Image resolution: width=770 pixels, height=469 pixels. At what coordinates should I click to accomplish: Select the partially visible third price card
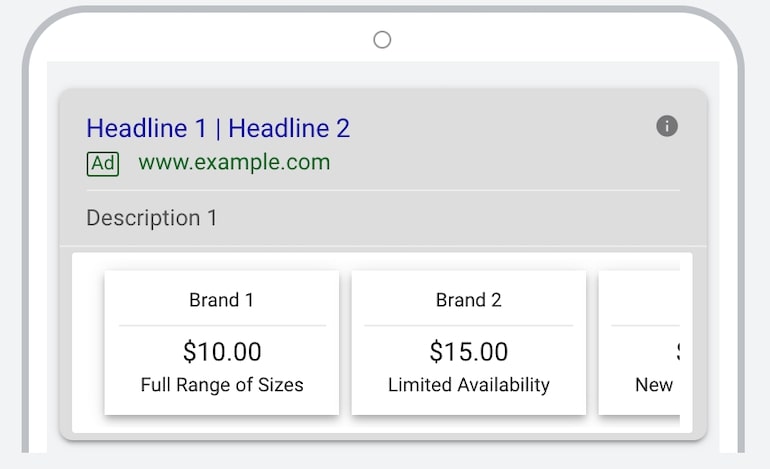pos(639,342)
